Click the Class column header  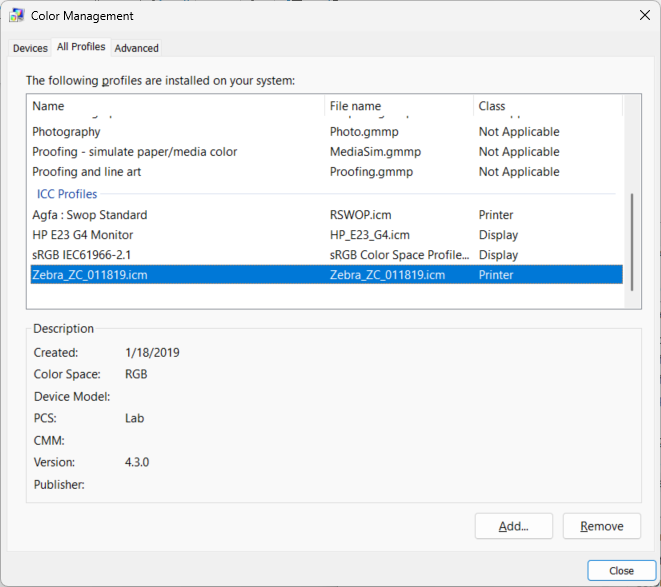(x=546, y=106)
